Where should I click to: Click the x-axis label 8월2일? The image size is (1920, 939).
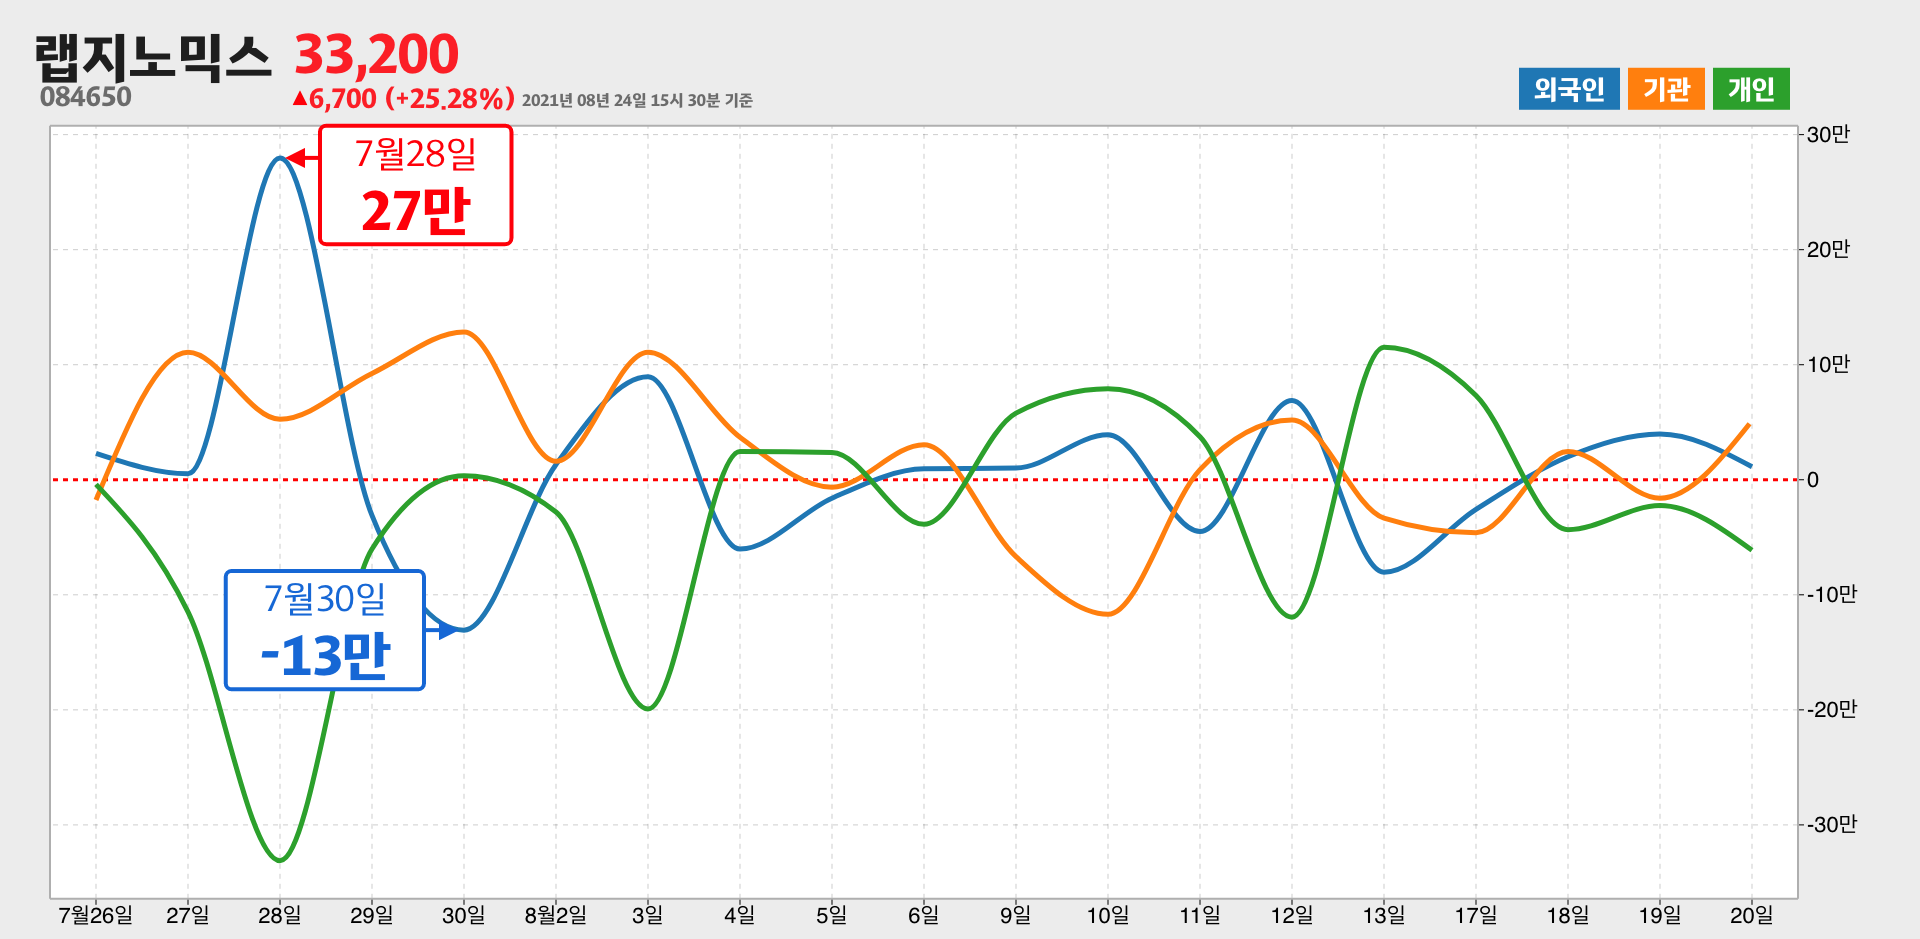(556, 915)
